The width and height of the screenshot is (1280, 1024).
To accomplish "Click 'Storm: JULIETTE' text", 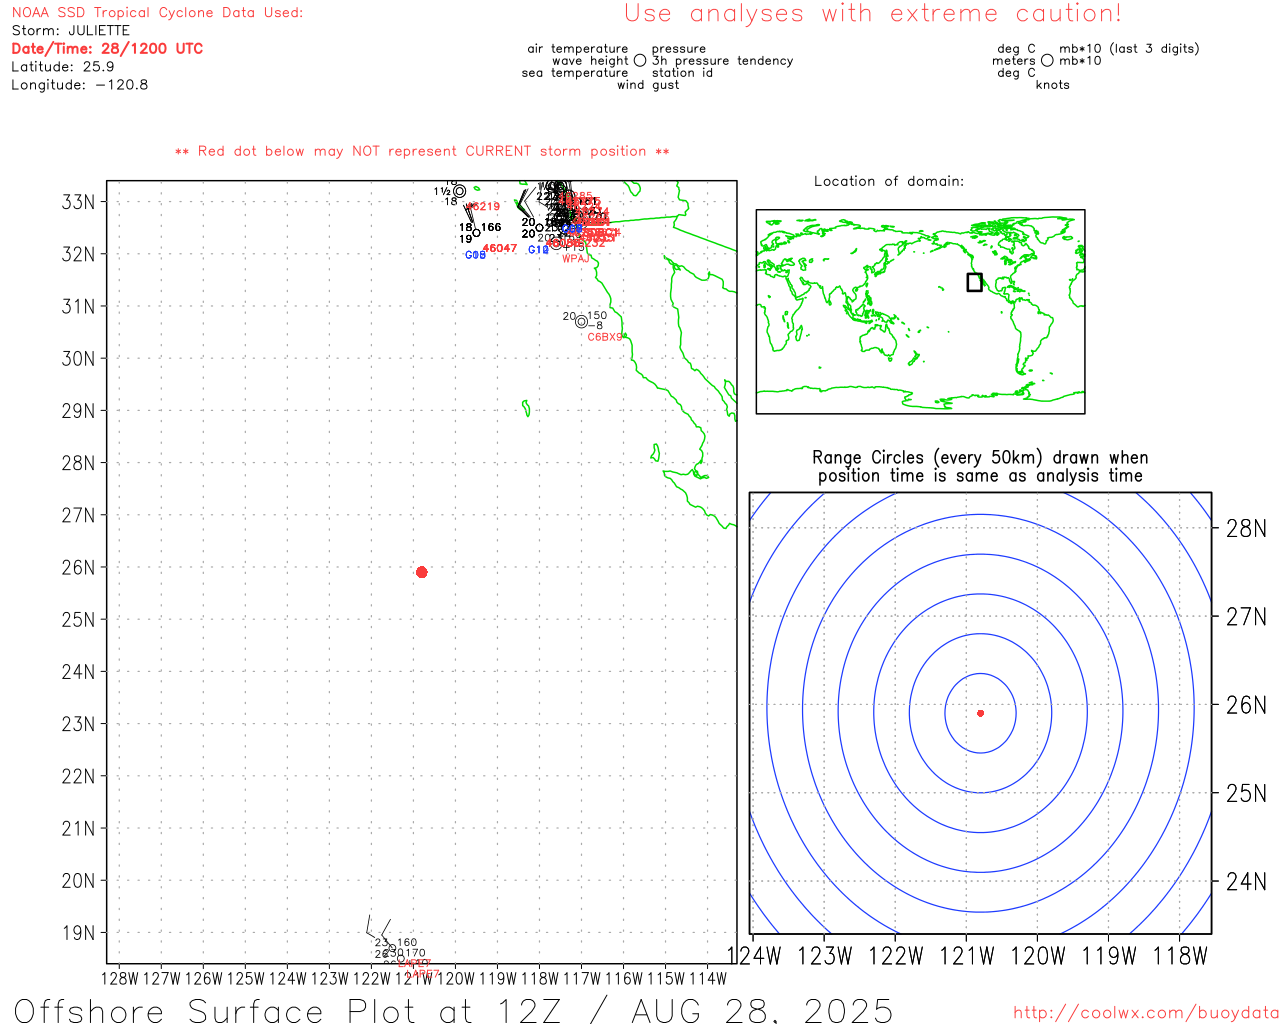I will point(70,30).
